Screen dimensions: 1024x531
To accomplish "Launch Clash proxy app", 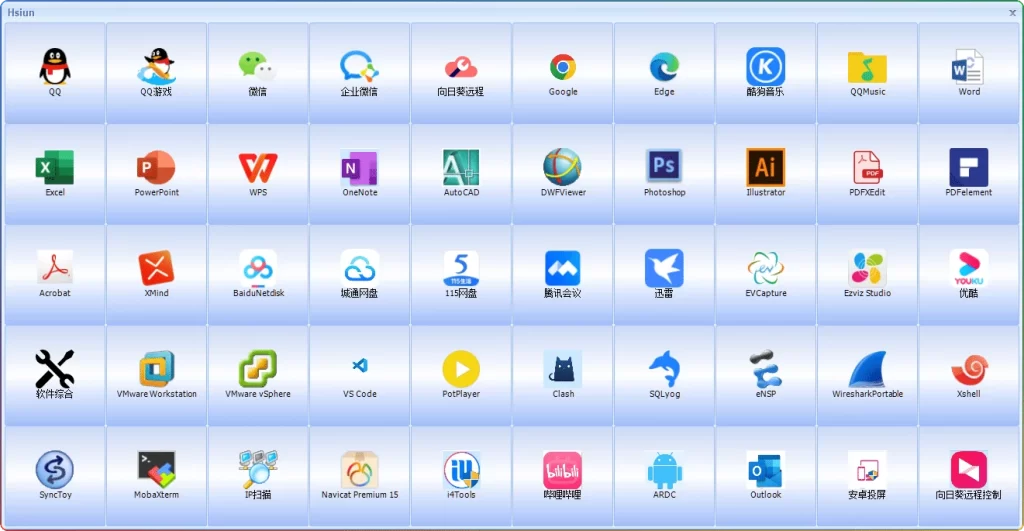I will pos(562,376).
